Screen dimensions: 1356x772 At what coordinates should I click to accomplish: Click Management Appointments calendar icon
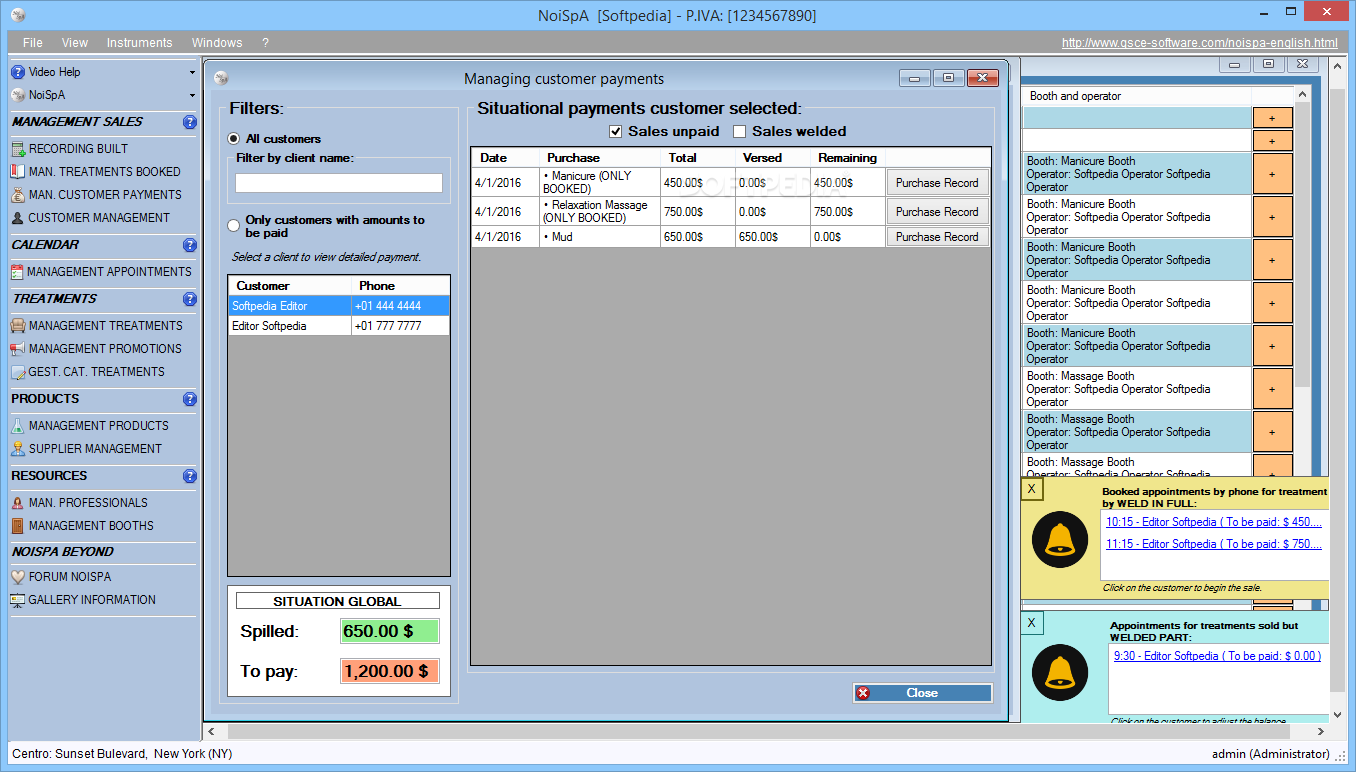[x=18, y=272]
